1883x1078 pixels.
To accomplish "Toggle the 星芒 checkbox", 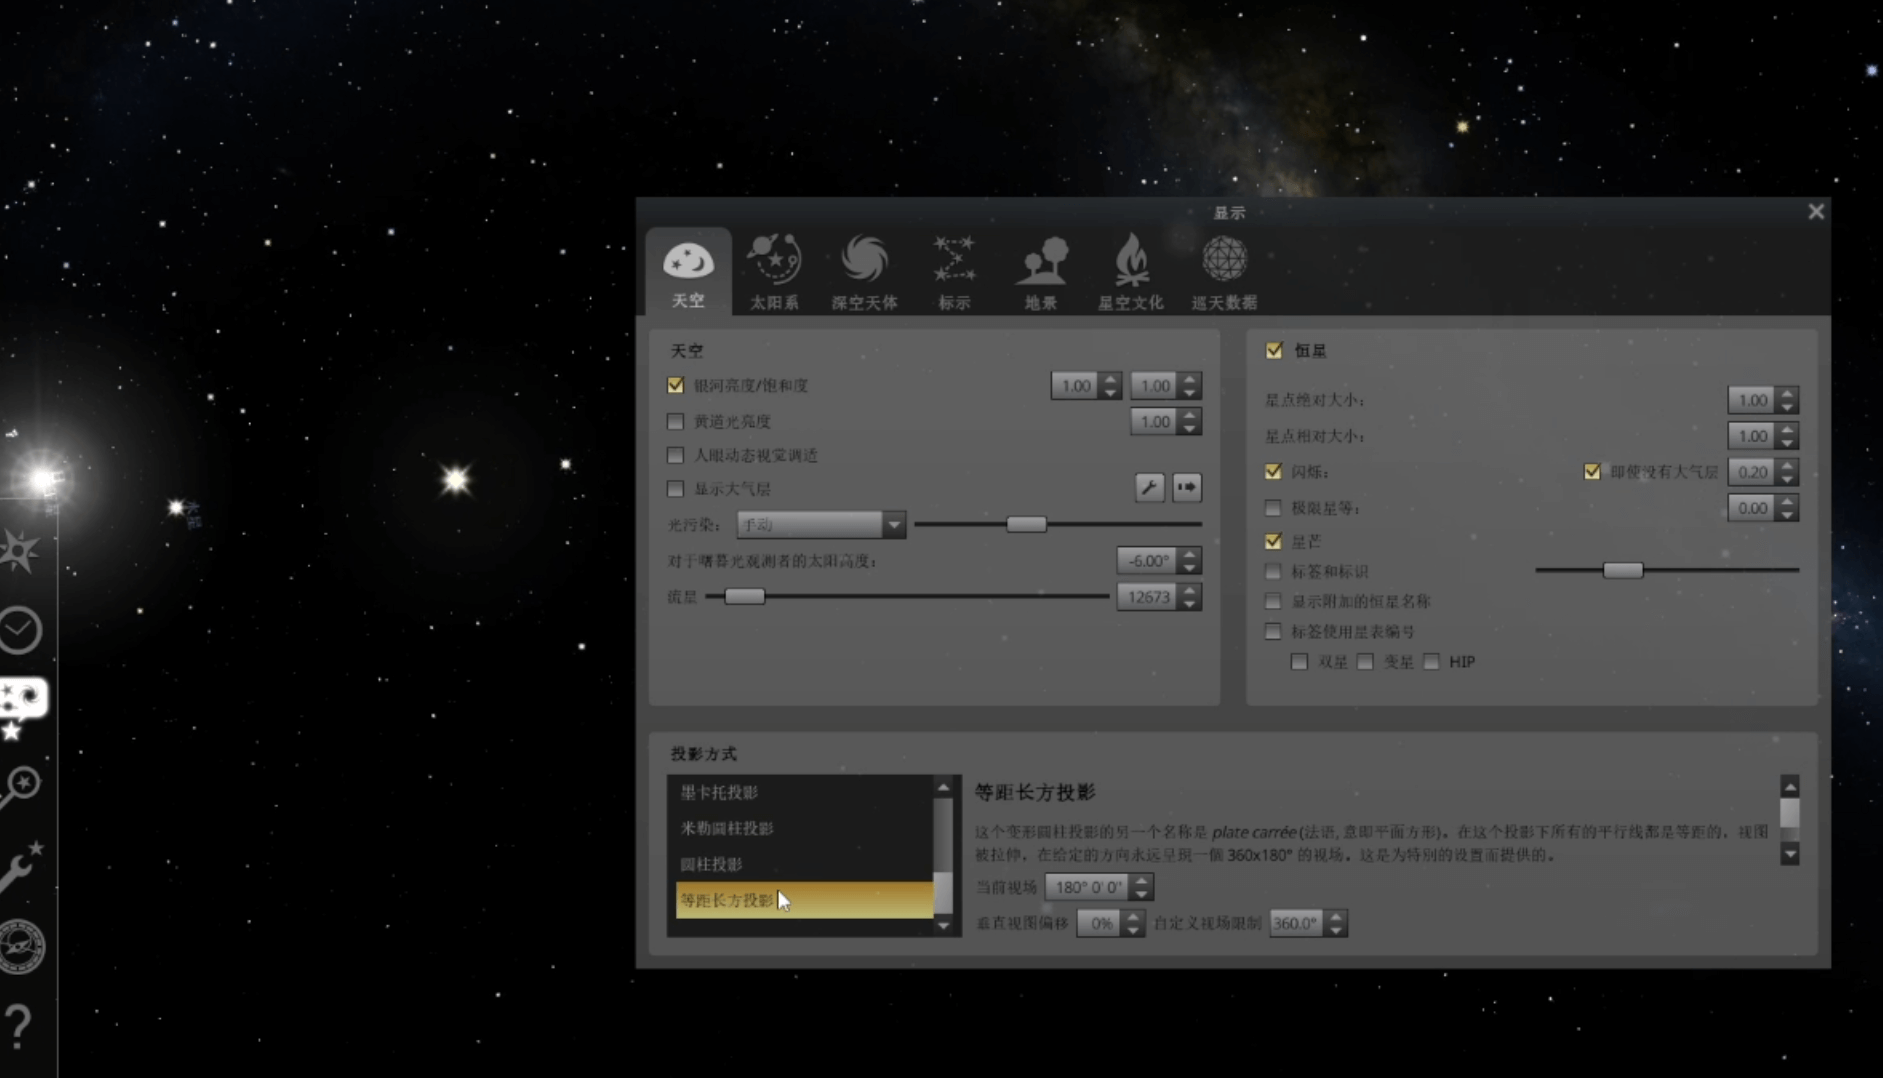I will (x=1273, y=541).
